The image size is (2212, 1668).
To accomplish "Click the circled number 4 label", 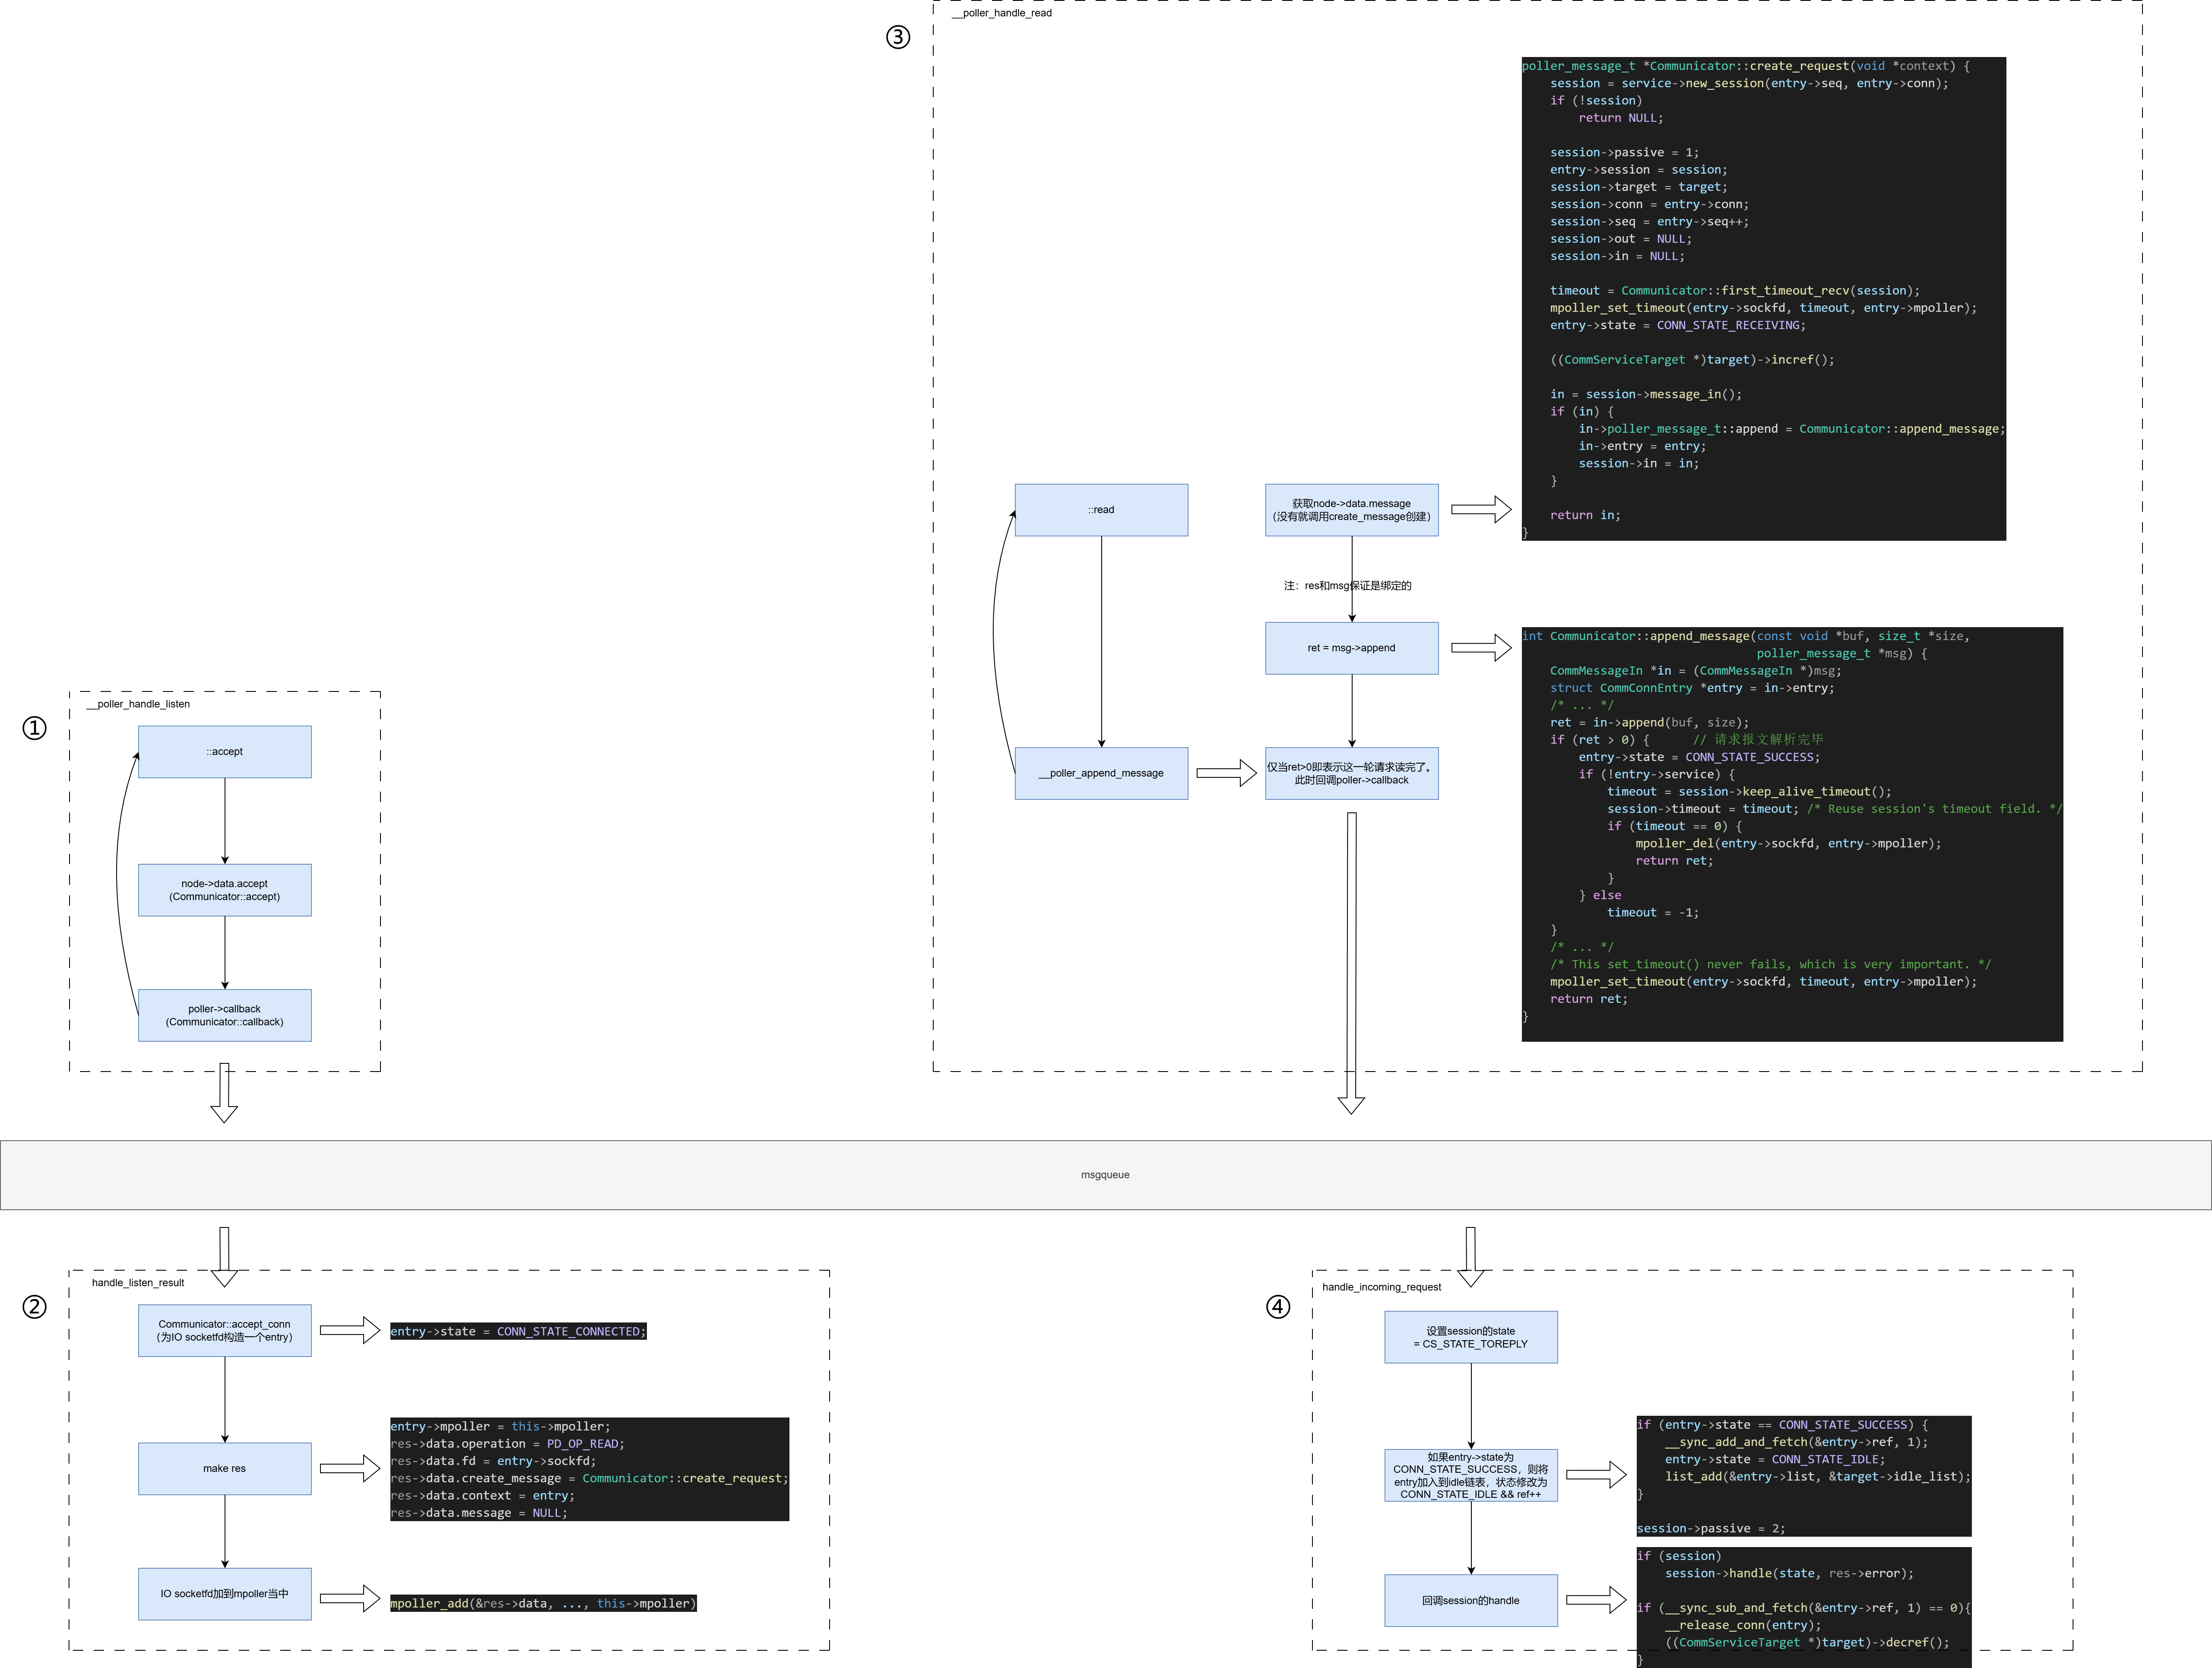I will click(1278, 1307).
